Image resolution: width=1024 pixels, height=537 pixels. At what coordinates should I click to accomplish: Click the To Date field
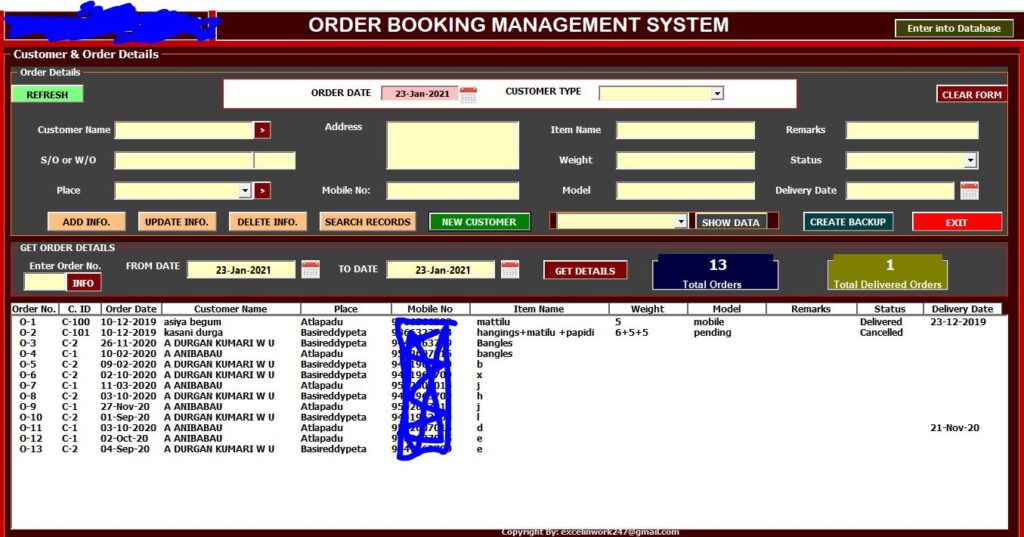(441, 270)
